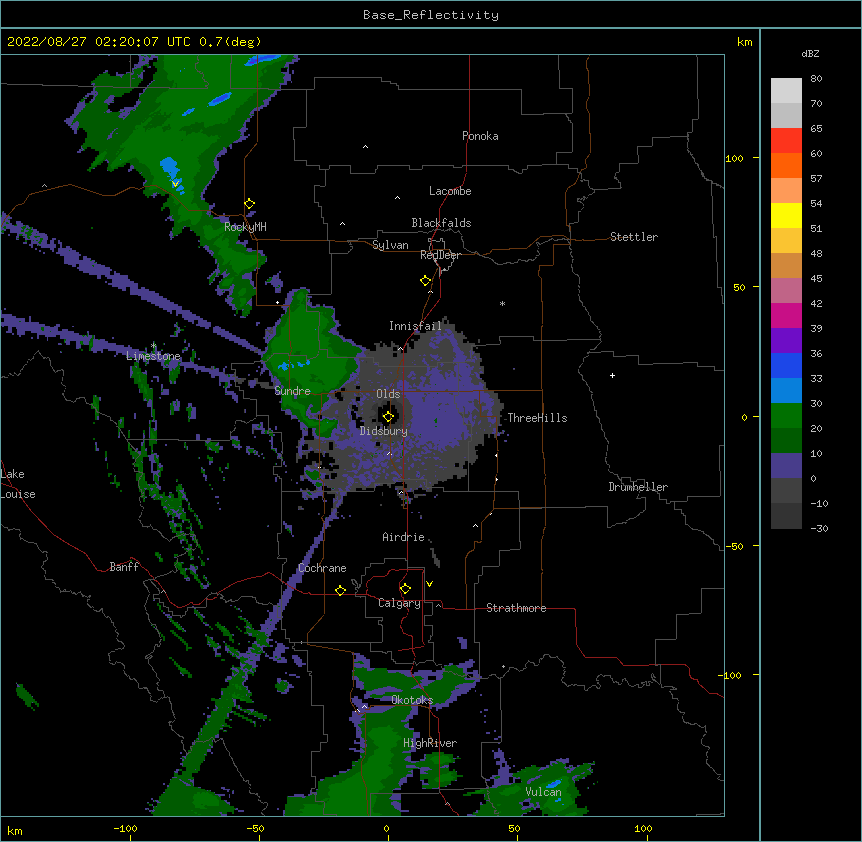Click the yellow V marker northeast of Calgary
The height and width of the screenshot is (842, 862).
click(x=429, y=584)
